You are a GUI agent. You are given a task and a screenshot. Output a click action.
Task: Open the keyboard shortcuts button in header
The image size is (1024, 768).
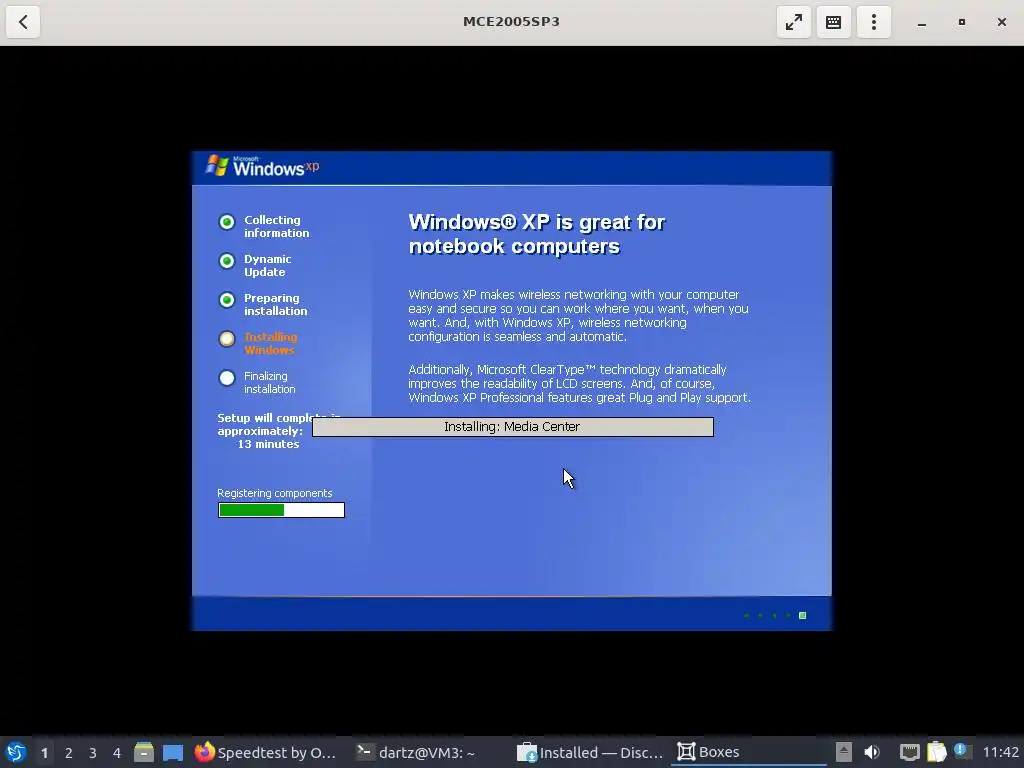[x=833, y=22]
